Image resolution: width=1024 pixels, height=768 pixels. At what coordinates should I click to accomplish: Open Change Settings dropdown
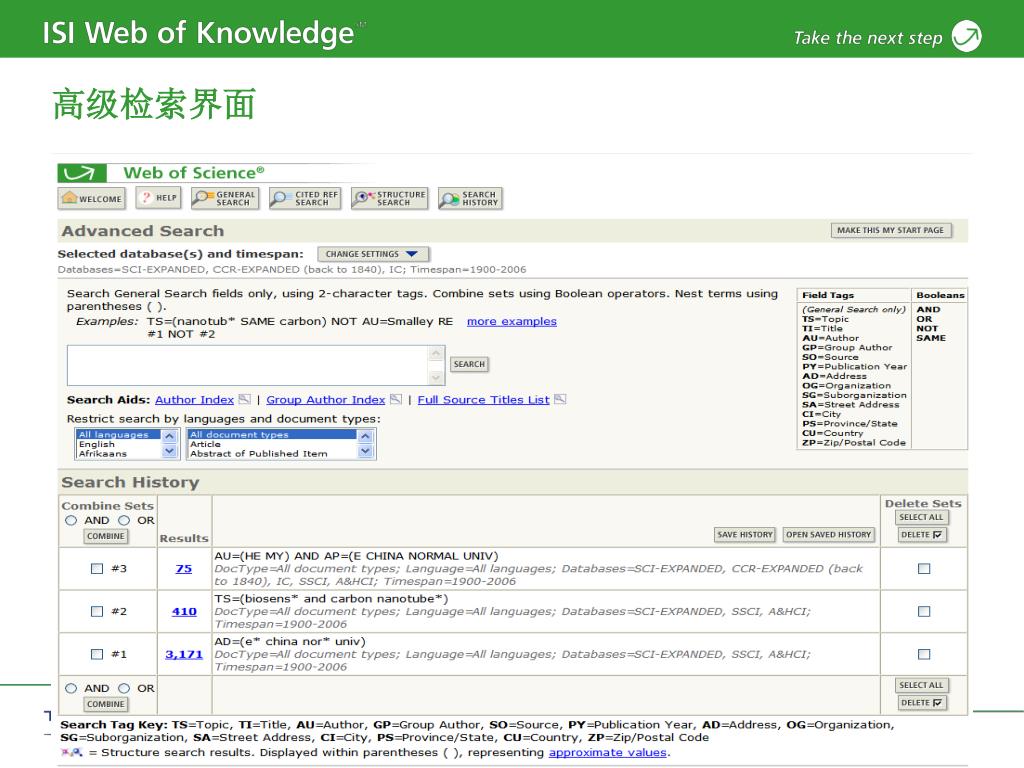point(373,254)
